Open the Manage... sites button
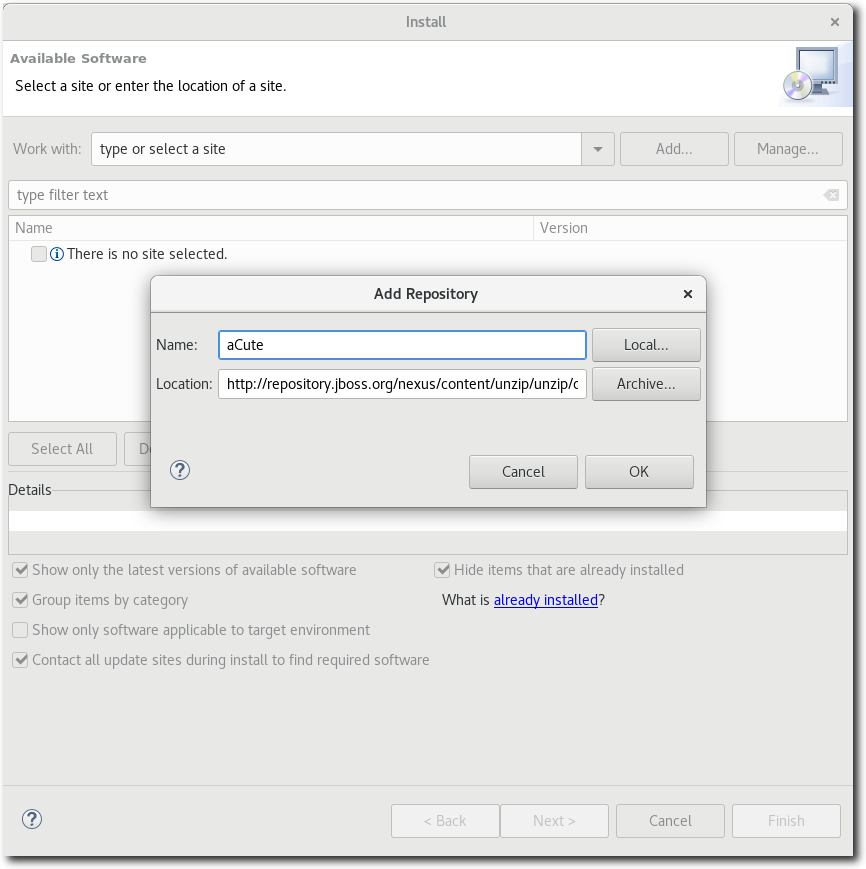 click(788, 148)
